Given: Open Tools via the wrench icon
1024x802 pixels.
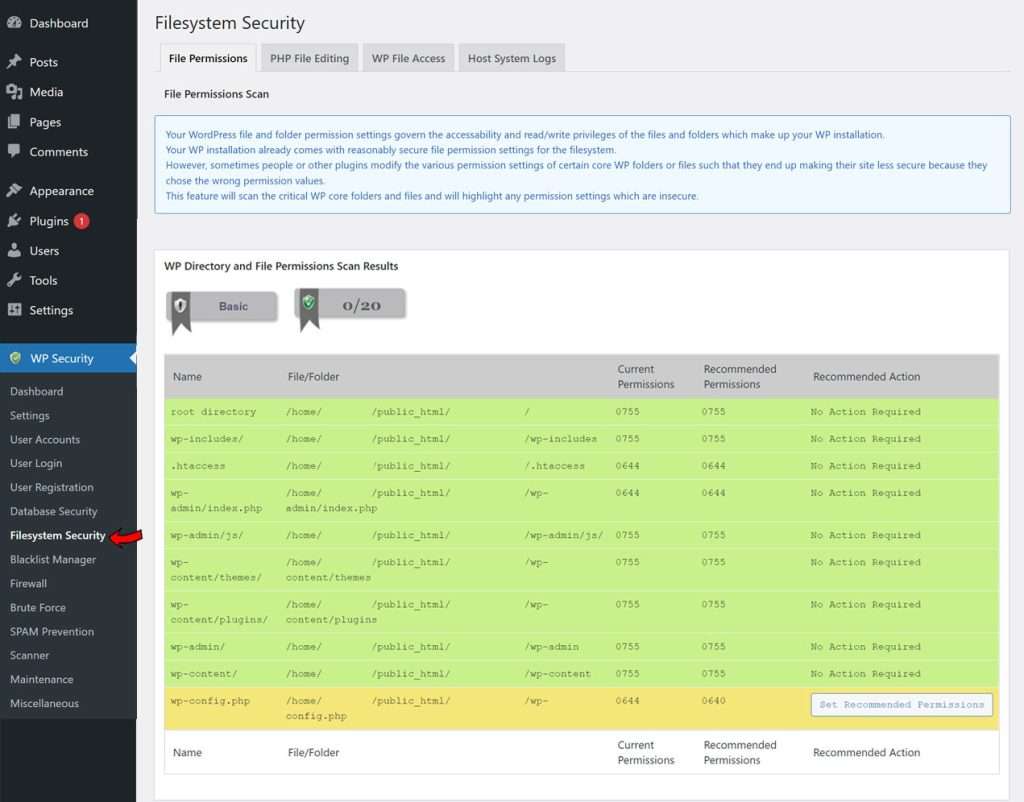Looking at the screenshot, I should point(14,280).
